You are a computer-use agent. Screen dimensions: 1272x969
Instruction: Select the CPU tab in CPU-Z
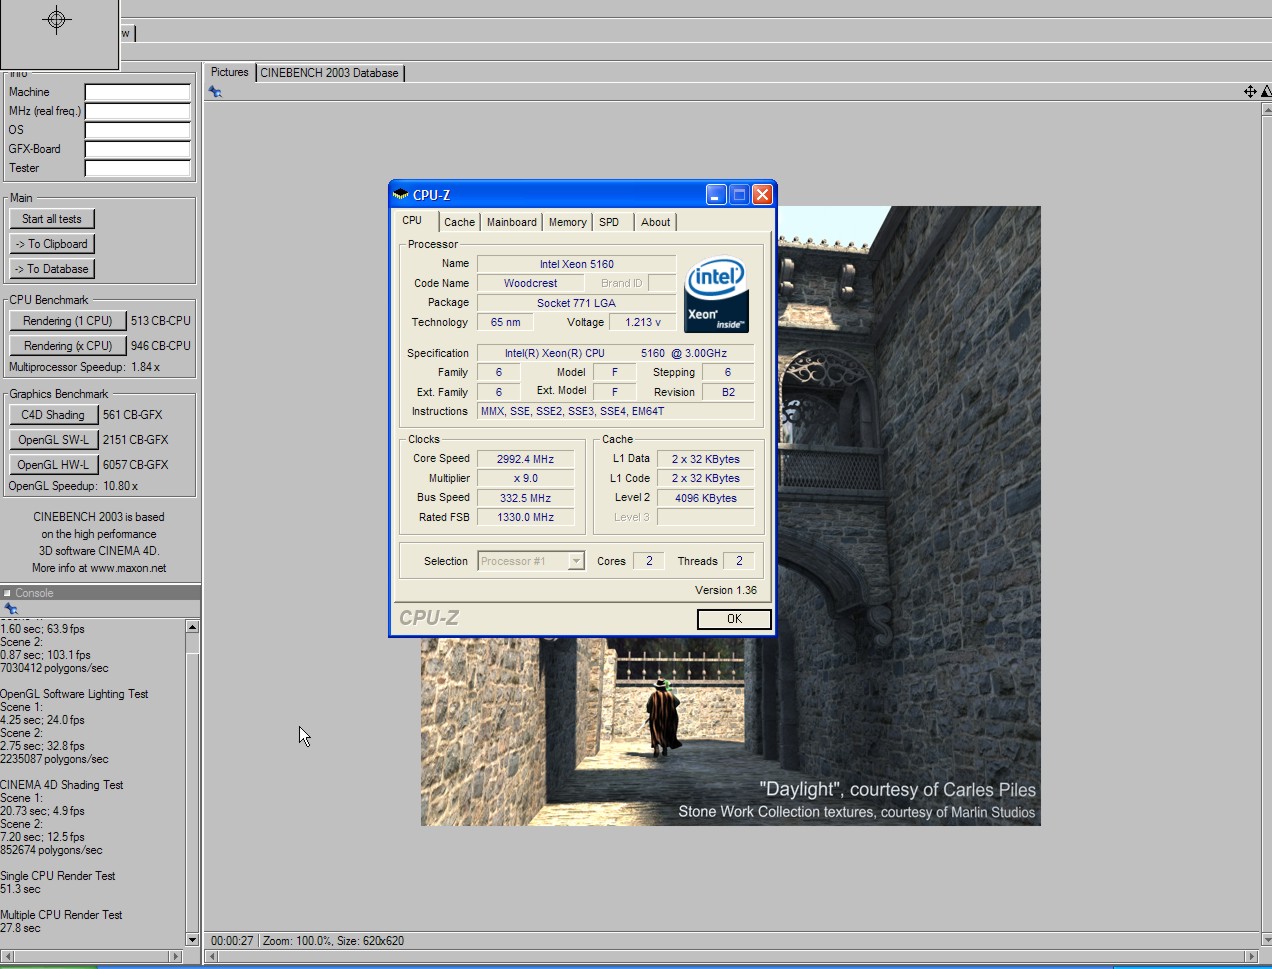click(412, 221)
